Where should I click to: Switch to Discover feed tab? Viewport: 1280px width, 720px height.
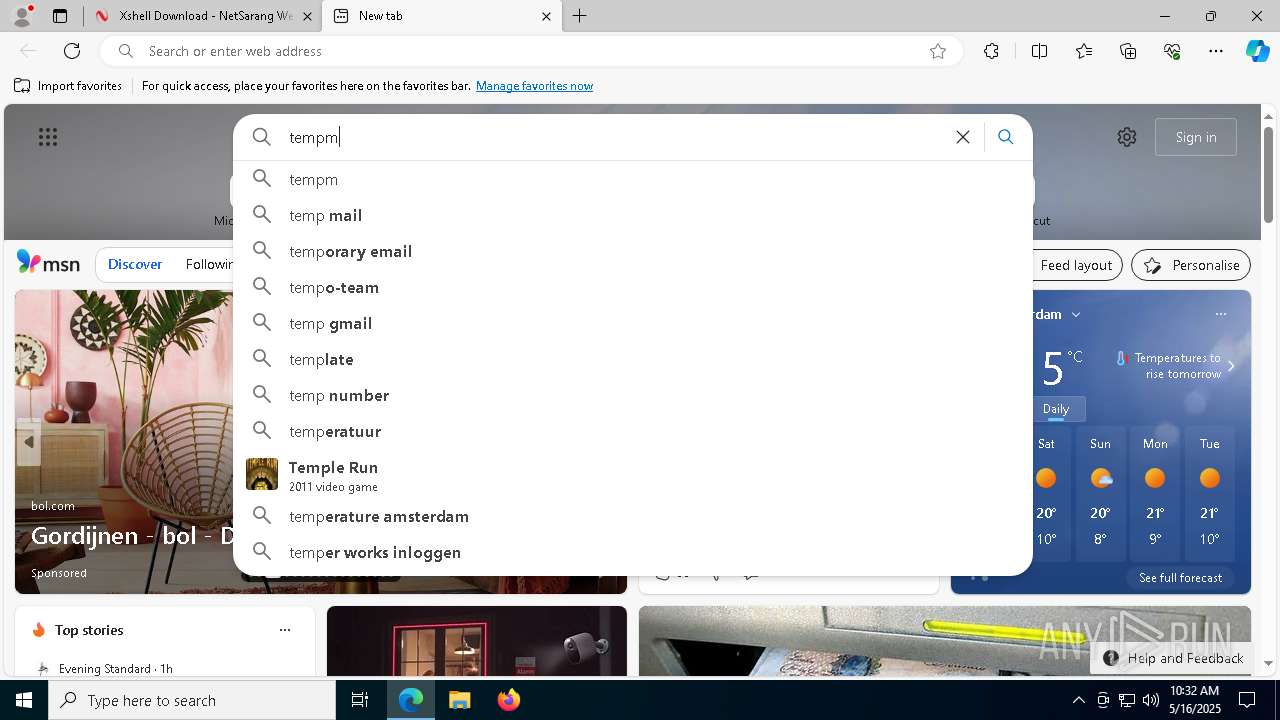tap(135, 264)
